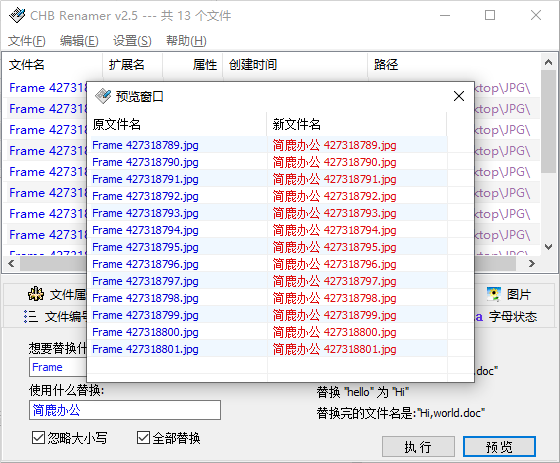Open the 编辑(E) menu
Viewport: 560px width, 463px height.
point(79,41)
